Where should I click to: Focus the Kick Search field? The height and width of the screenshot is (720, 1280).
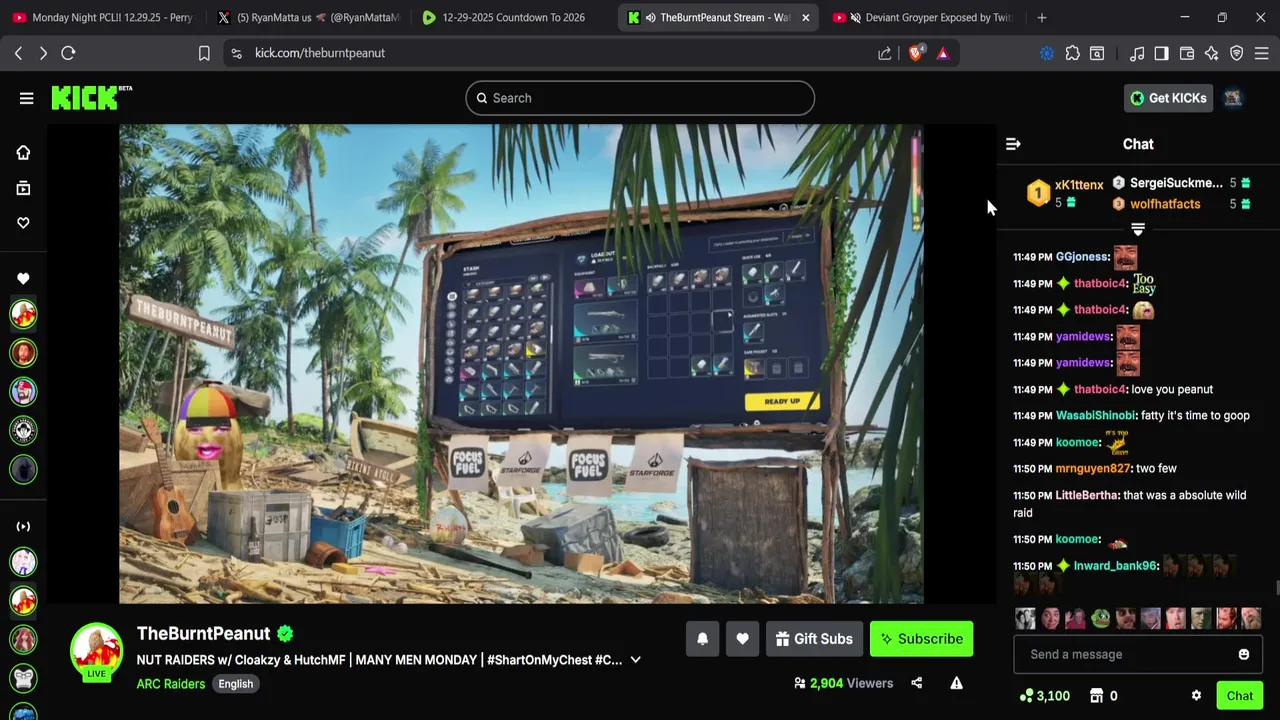pyautogui.click(x=640, y=98)
